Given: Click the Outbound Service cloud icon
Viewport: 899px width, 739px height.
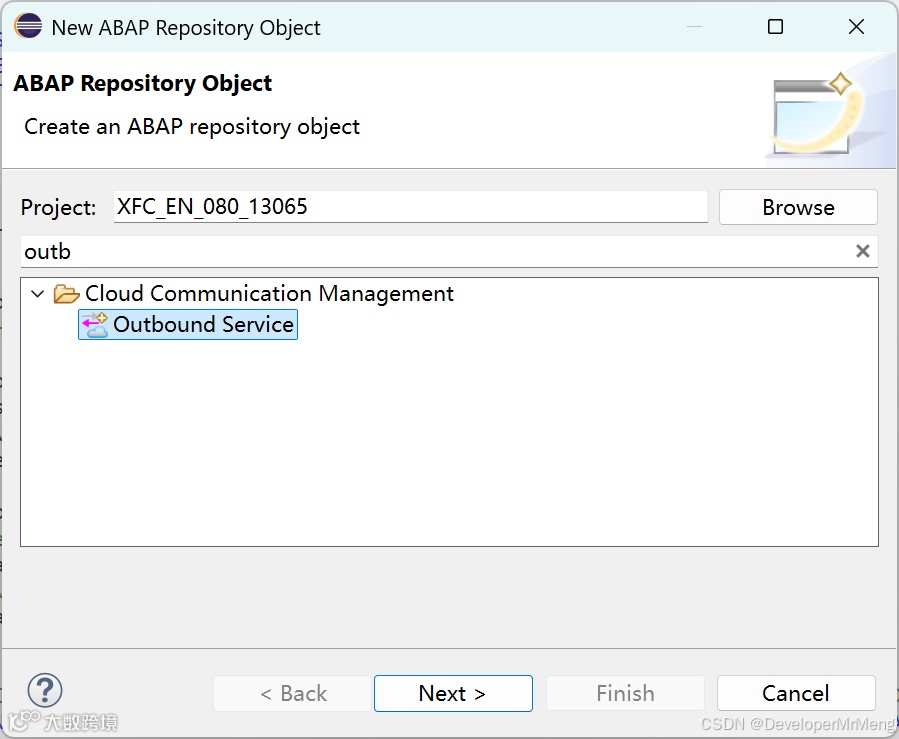Looking at the screenshot, I should (95, 325).
